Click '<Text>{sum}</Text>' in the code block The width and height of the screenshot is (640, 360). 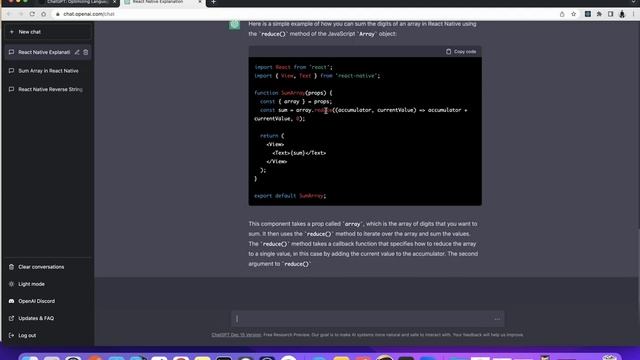[x=299, y=153]
